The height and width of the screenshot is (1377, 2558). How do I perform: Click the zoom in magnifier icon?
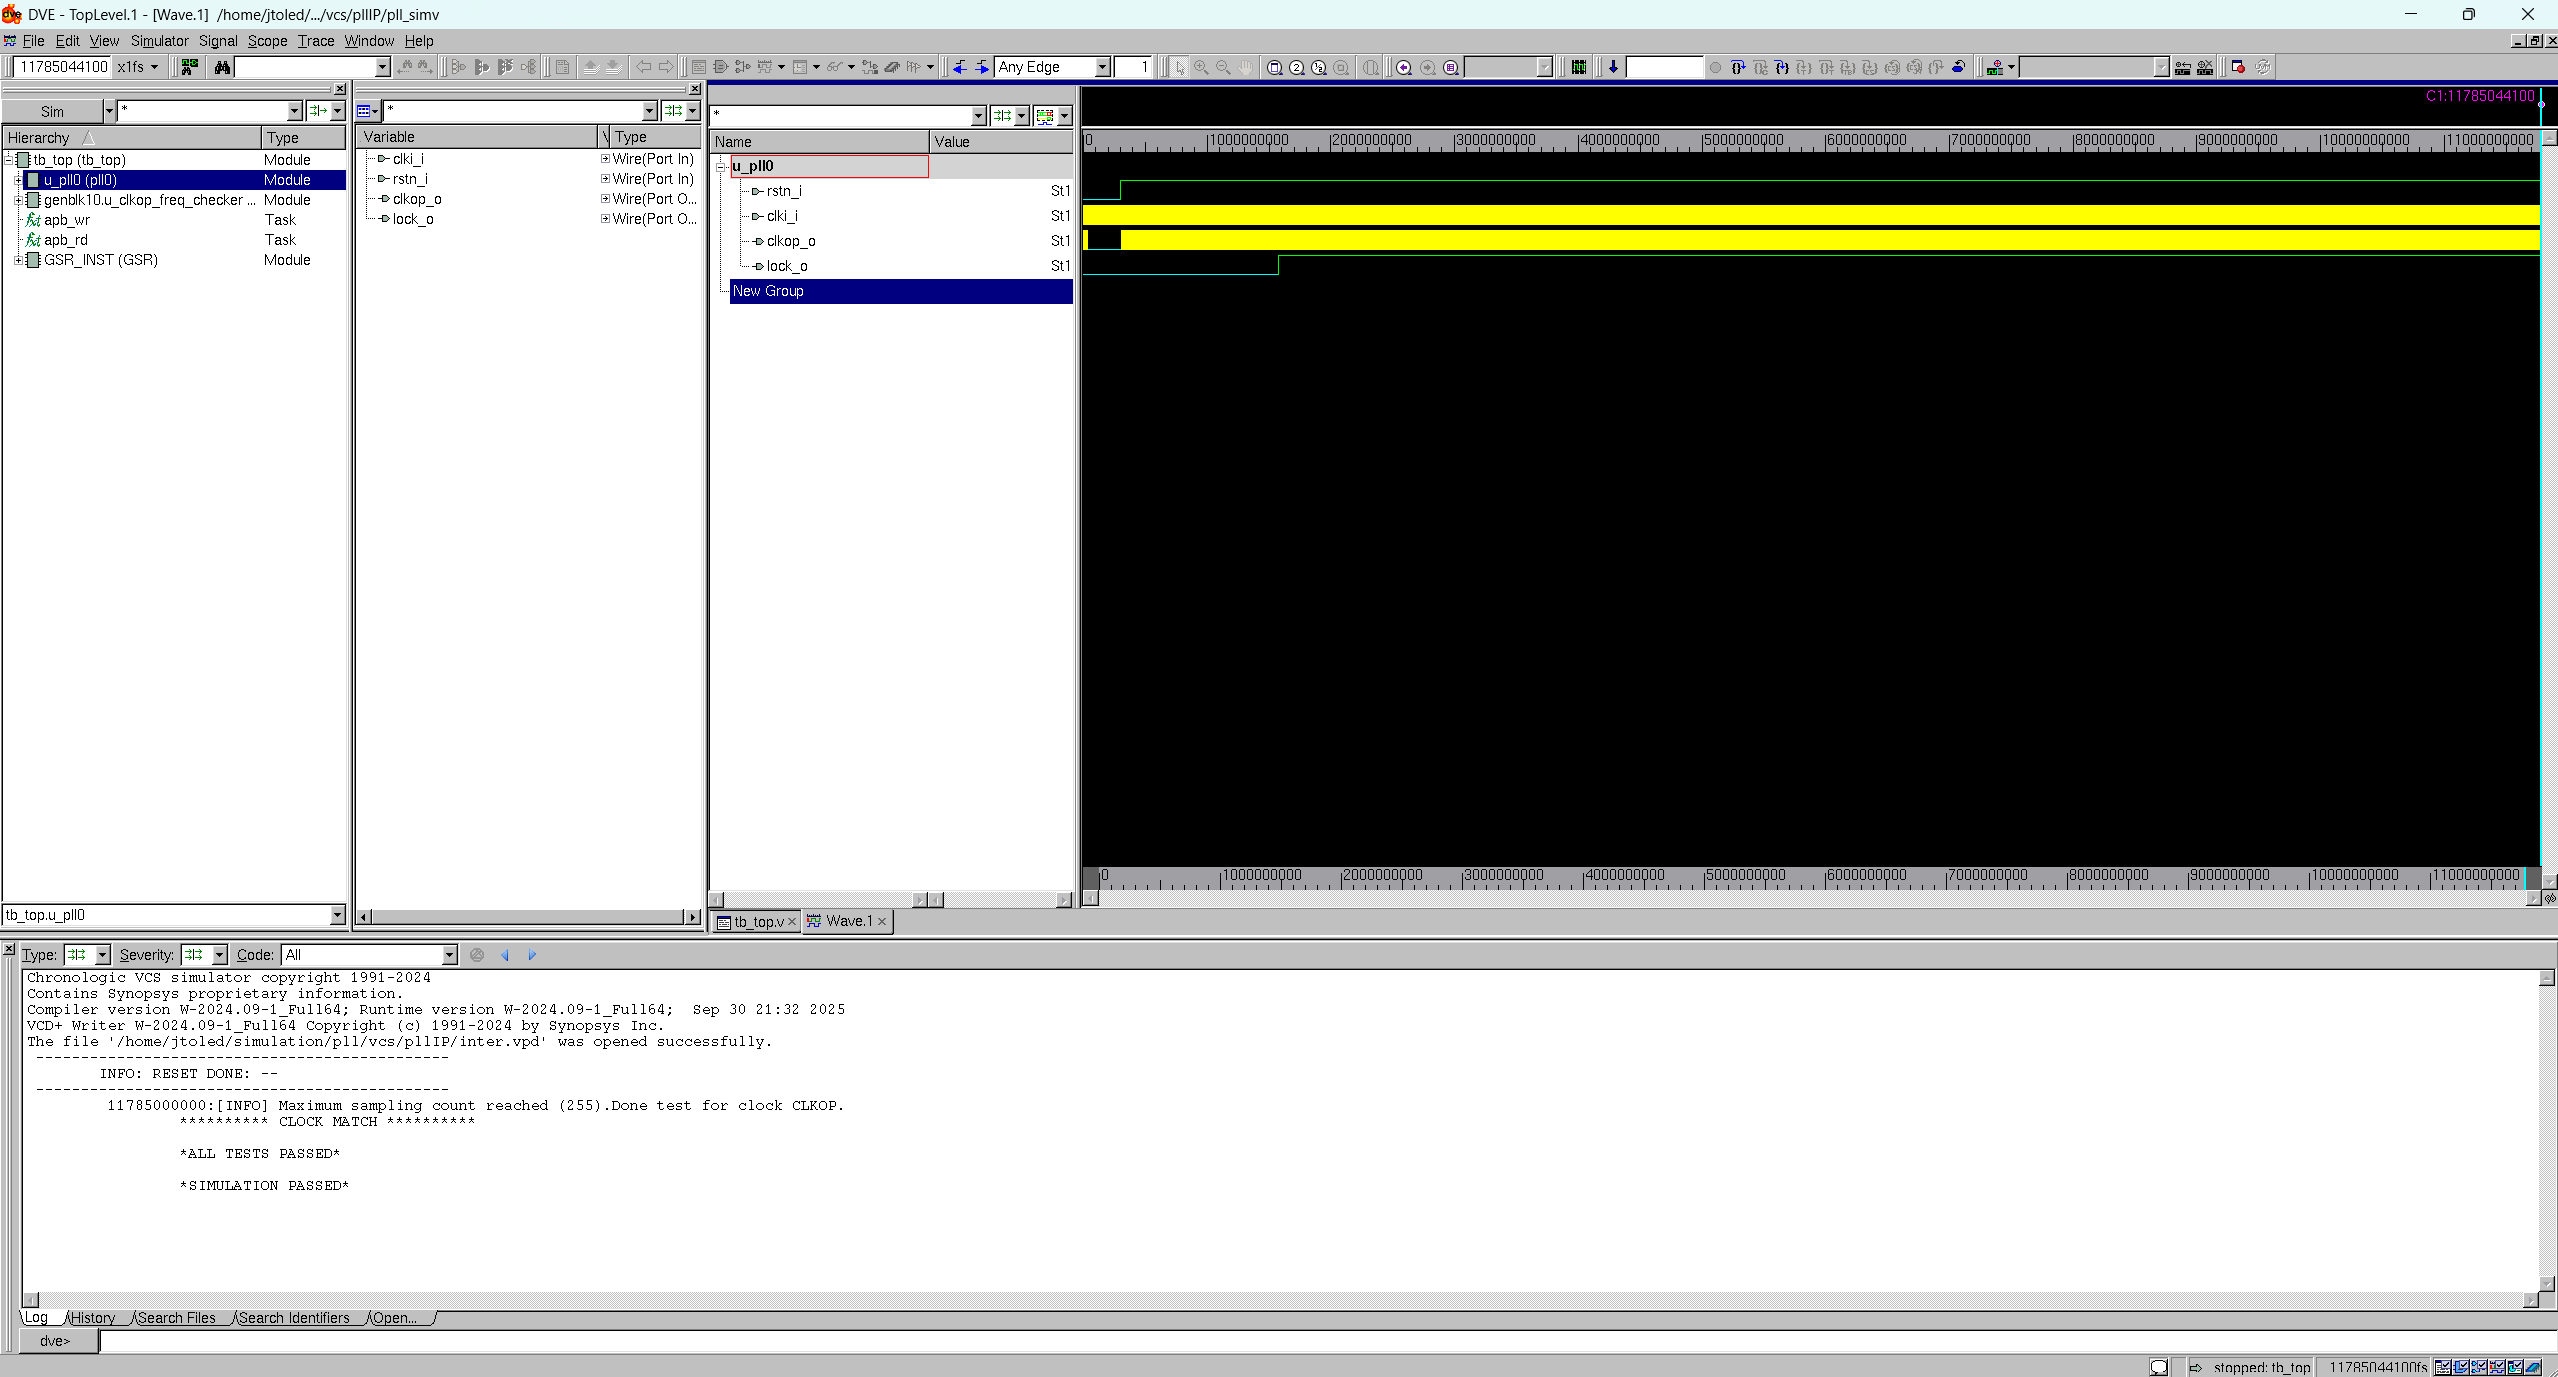pos(1201,67)
